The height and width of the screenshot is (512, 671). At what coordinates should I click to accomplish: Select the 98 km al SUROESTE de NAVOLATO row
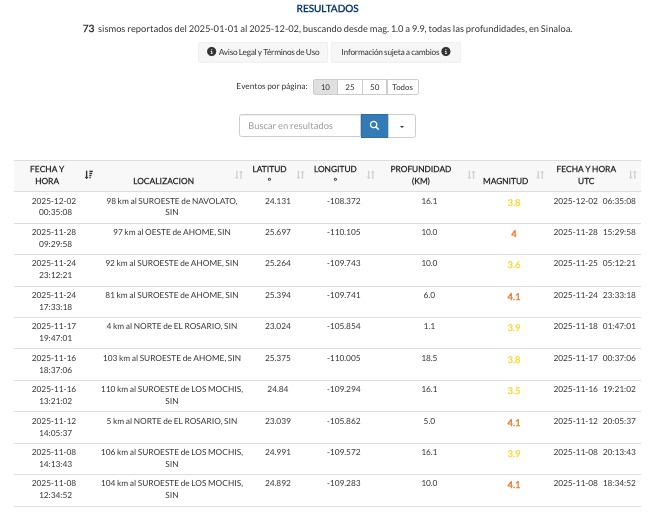[x=327, y=207]
